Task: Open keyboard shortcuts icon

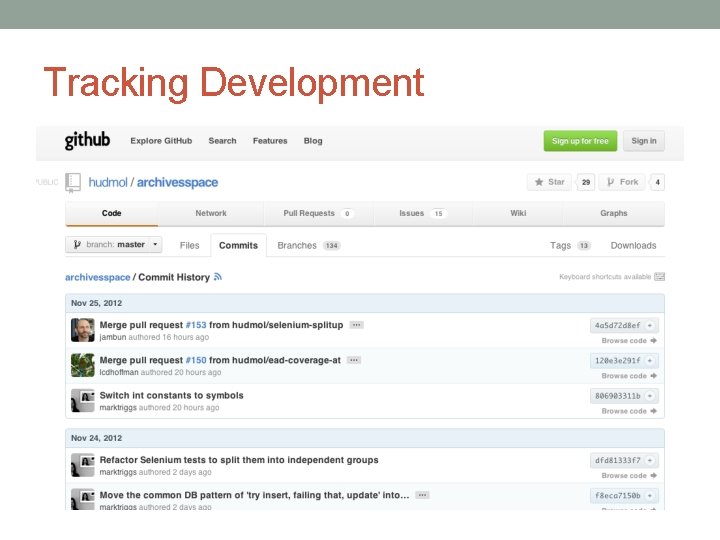Action: pos(659,276)
